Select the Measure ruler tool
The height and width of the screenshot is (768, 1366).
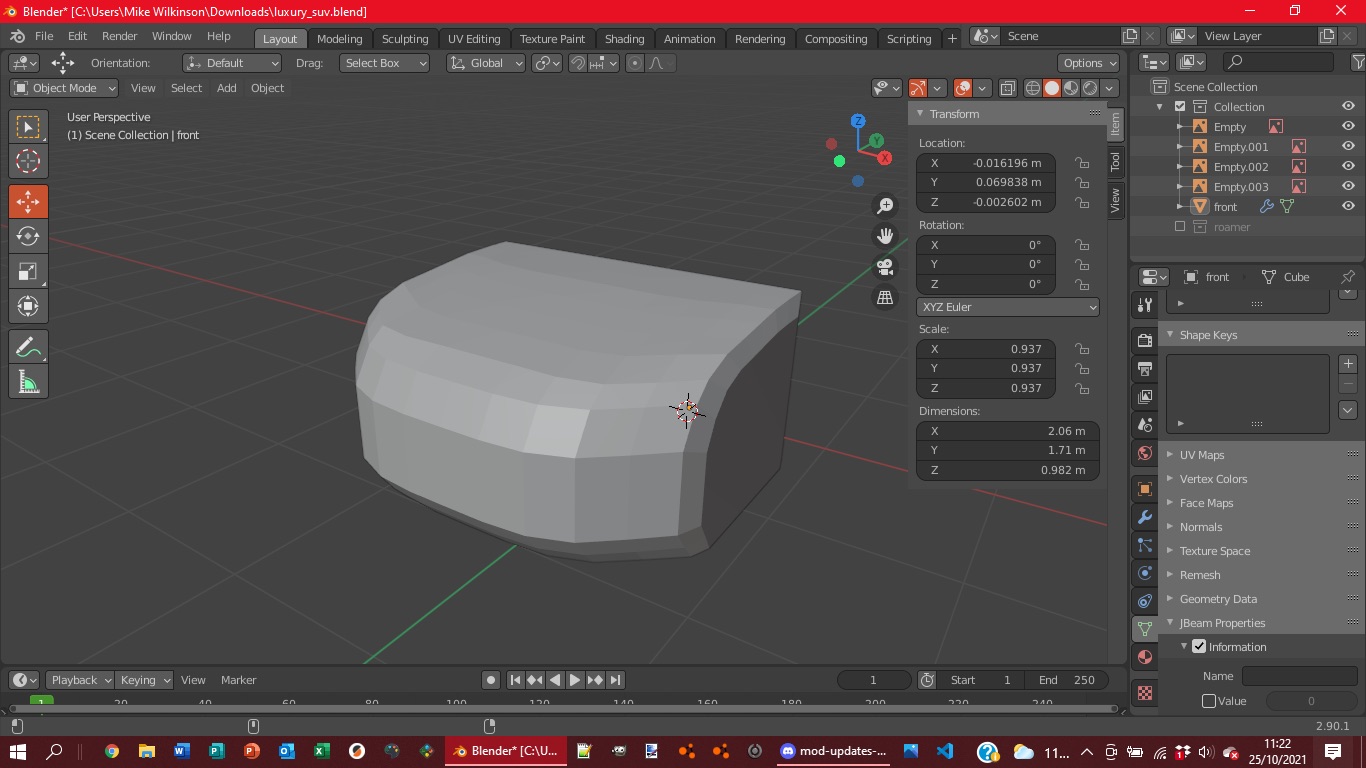tap(28, 382)
